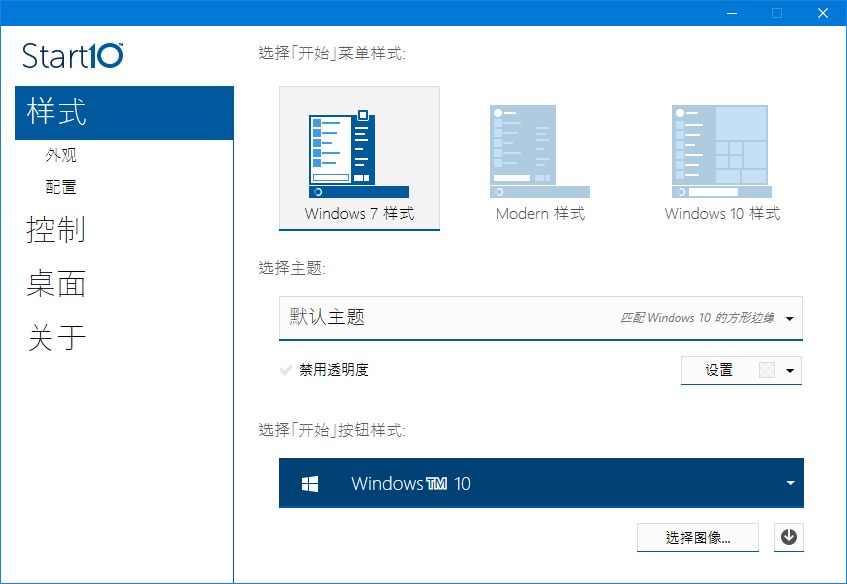Toggle the 禁用透明度 checkbox
Screen dimensions: 847x584
coord(287,370)
